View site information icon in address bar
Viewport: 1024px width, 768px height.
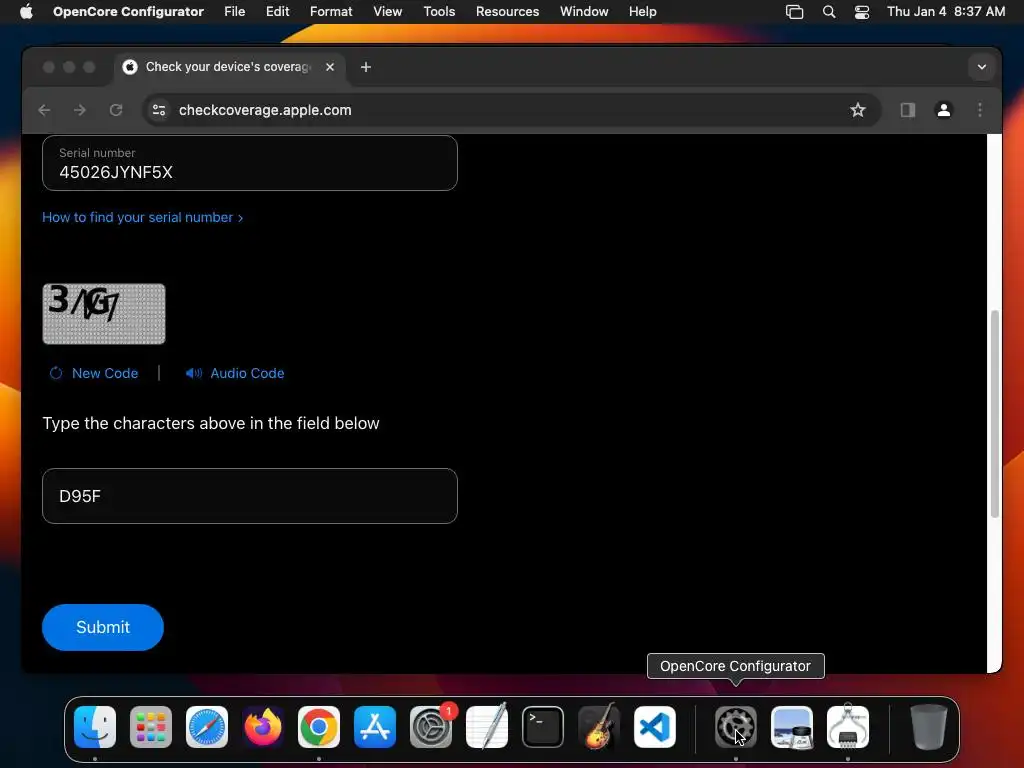pos(159,110)
